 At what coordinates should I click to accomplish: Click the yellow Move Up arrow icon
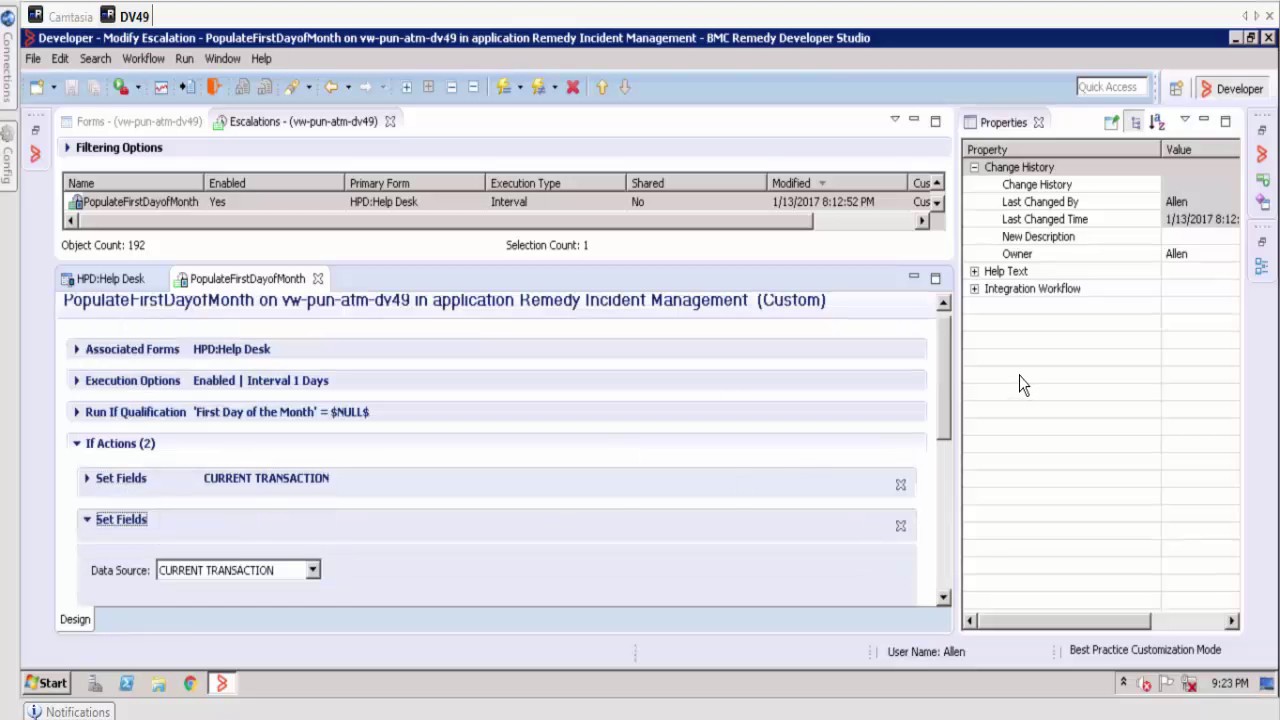coord(602,88)
